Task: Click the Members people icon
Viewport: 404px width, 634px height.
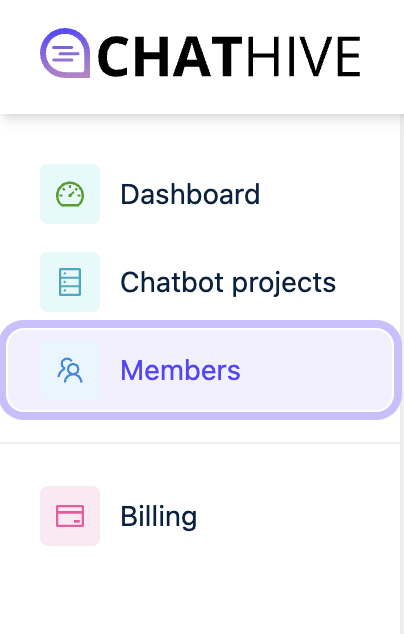Action: (x=70, y=370)
